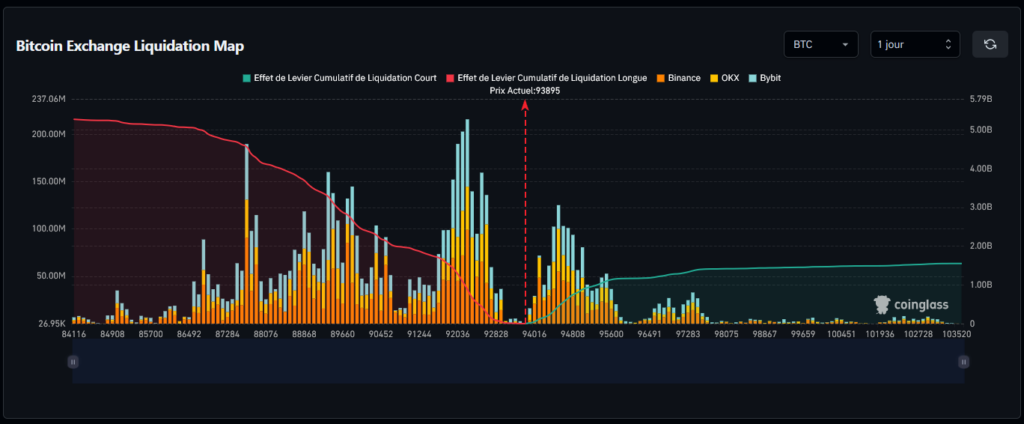The width and height of the screenshot is (1024, 424).
Task: Click the up/down arrows of 1 jour selector
Action: pyautogui.click(x=948, y=45)
